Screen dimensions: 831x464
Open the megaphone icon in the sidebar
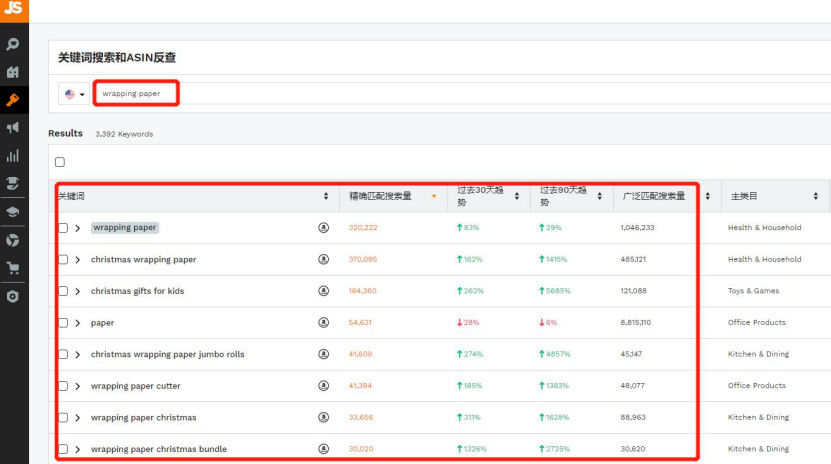point(13,128)
